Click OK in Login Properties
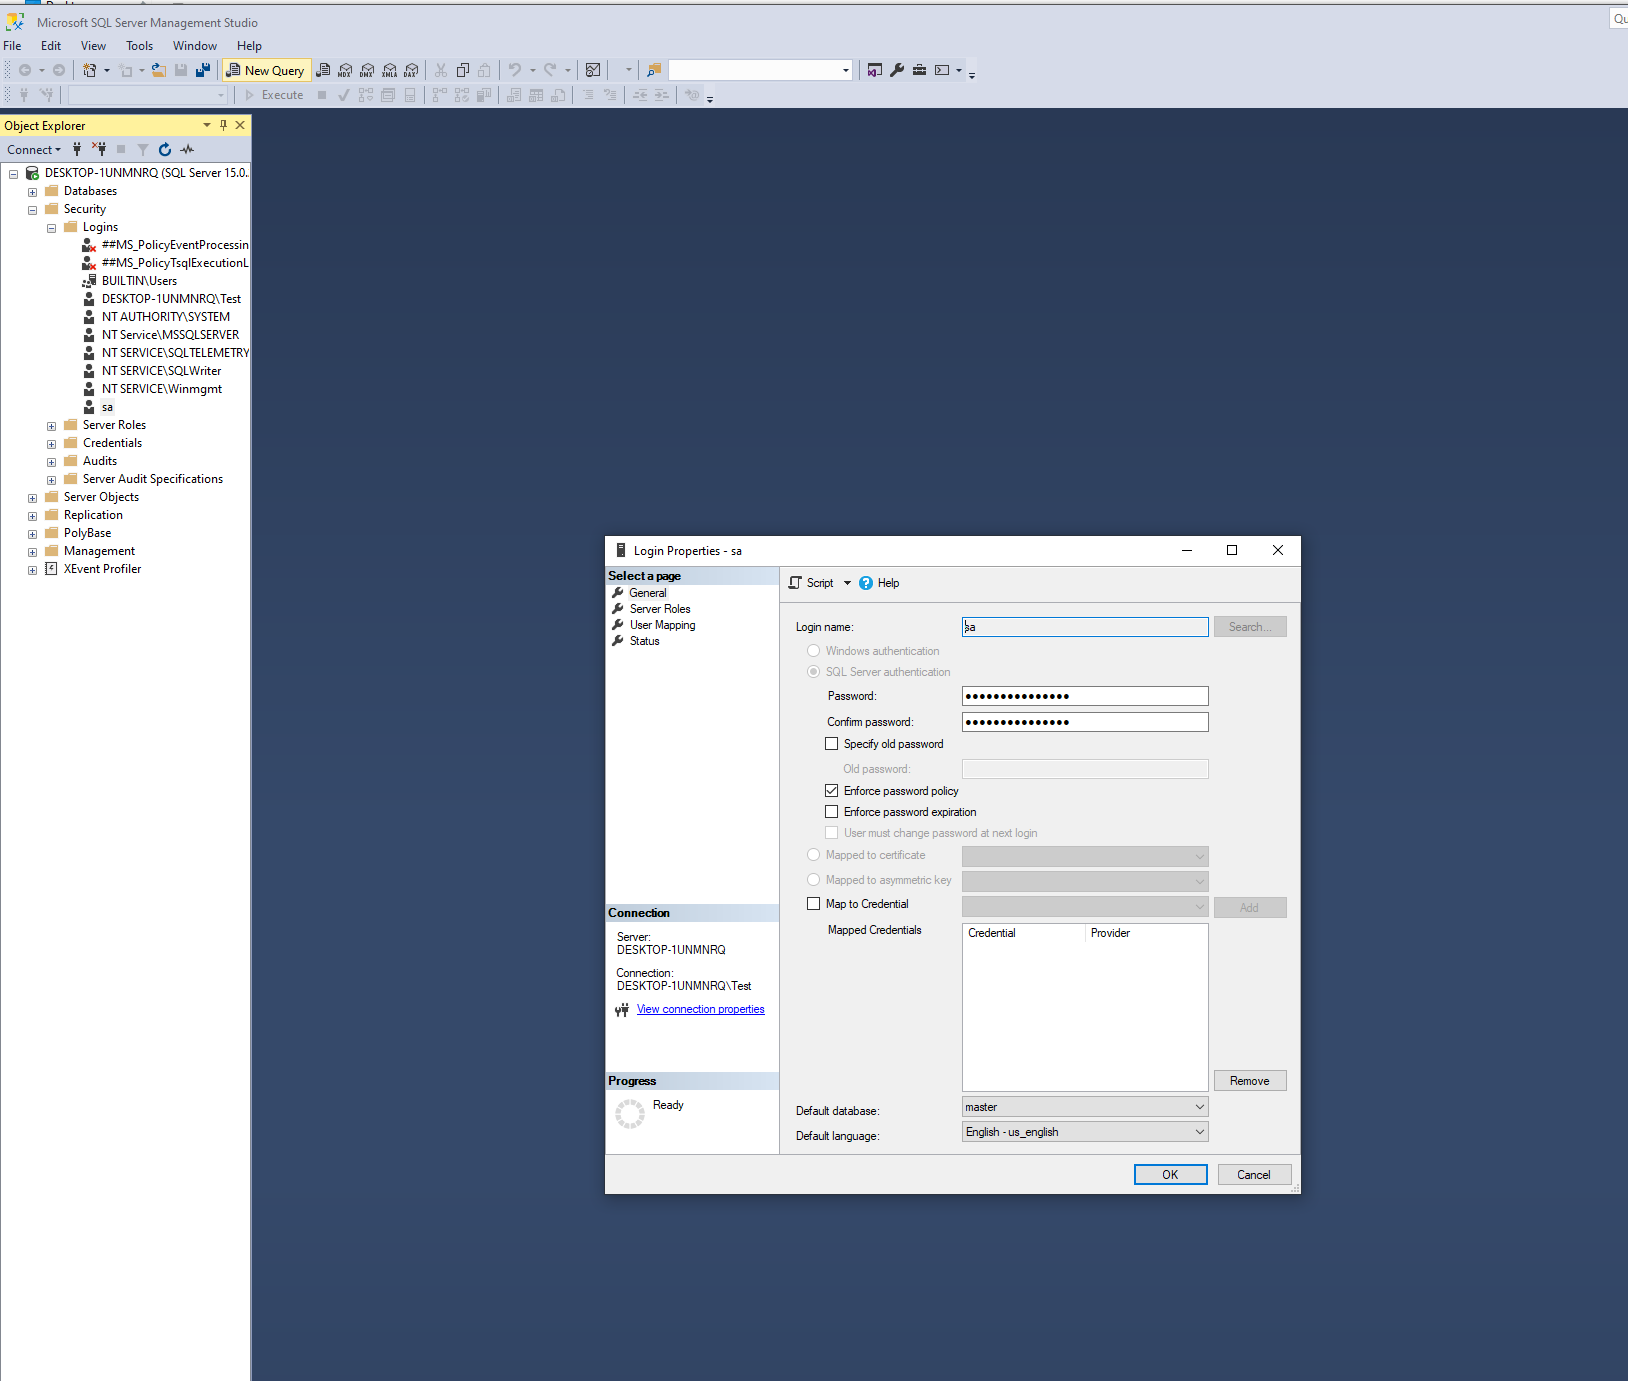The height and width of the screenshot is (1381, 1628). point(1170,1175)
